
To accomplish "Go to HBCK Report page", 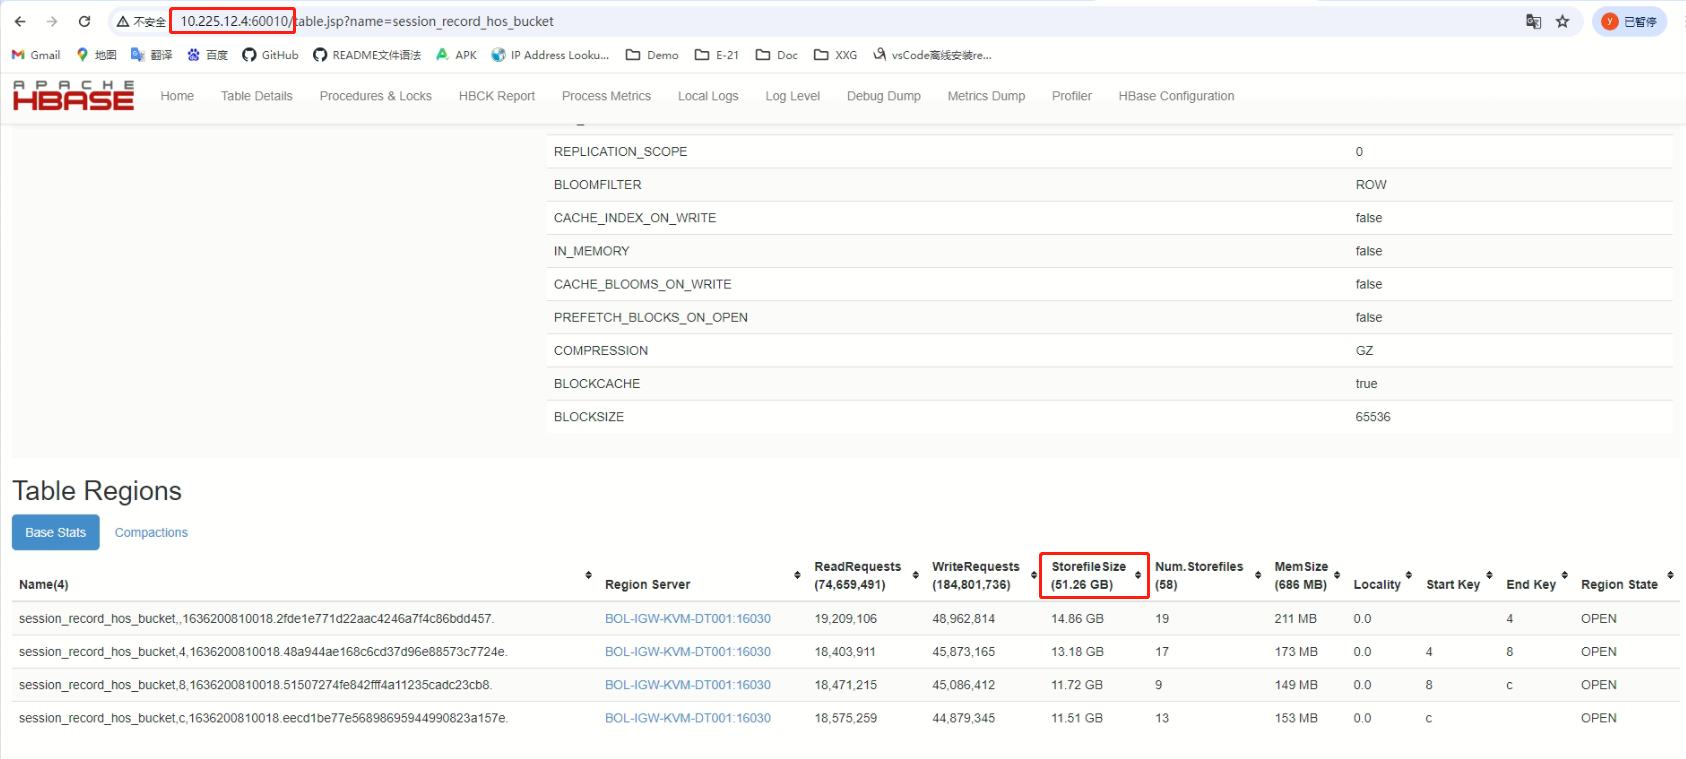I will click(x=497, y=96).
